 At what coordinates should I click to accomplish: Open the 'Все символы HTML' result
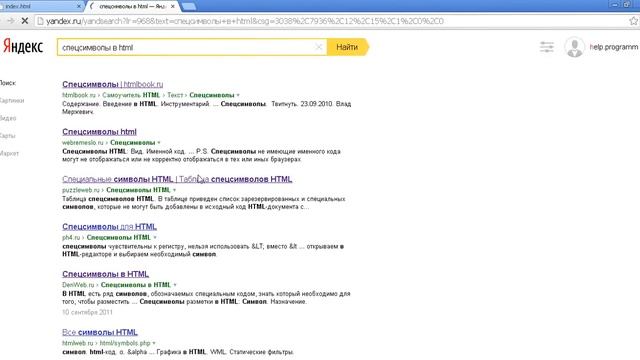(100, 332)
